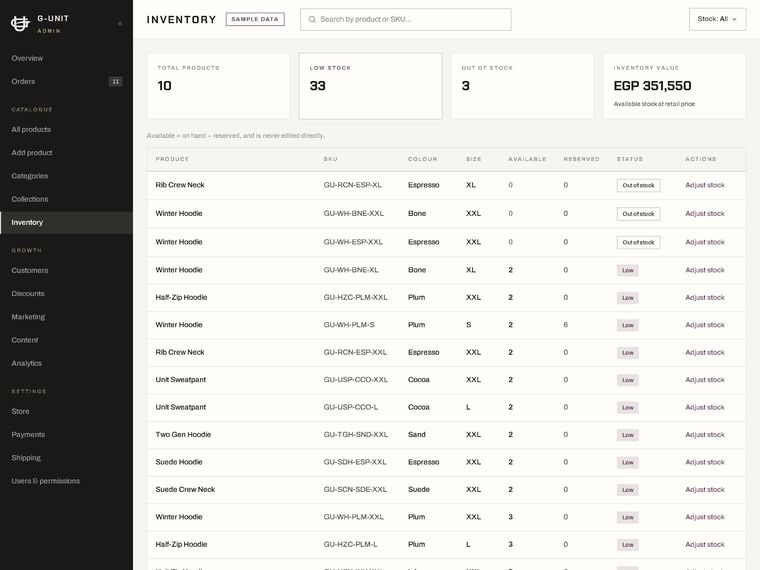Select the Total Products card
The height and width of the screenshot is (570, 760).
click(x=219, y=86)
